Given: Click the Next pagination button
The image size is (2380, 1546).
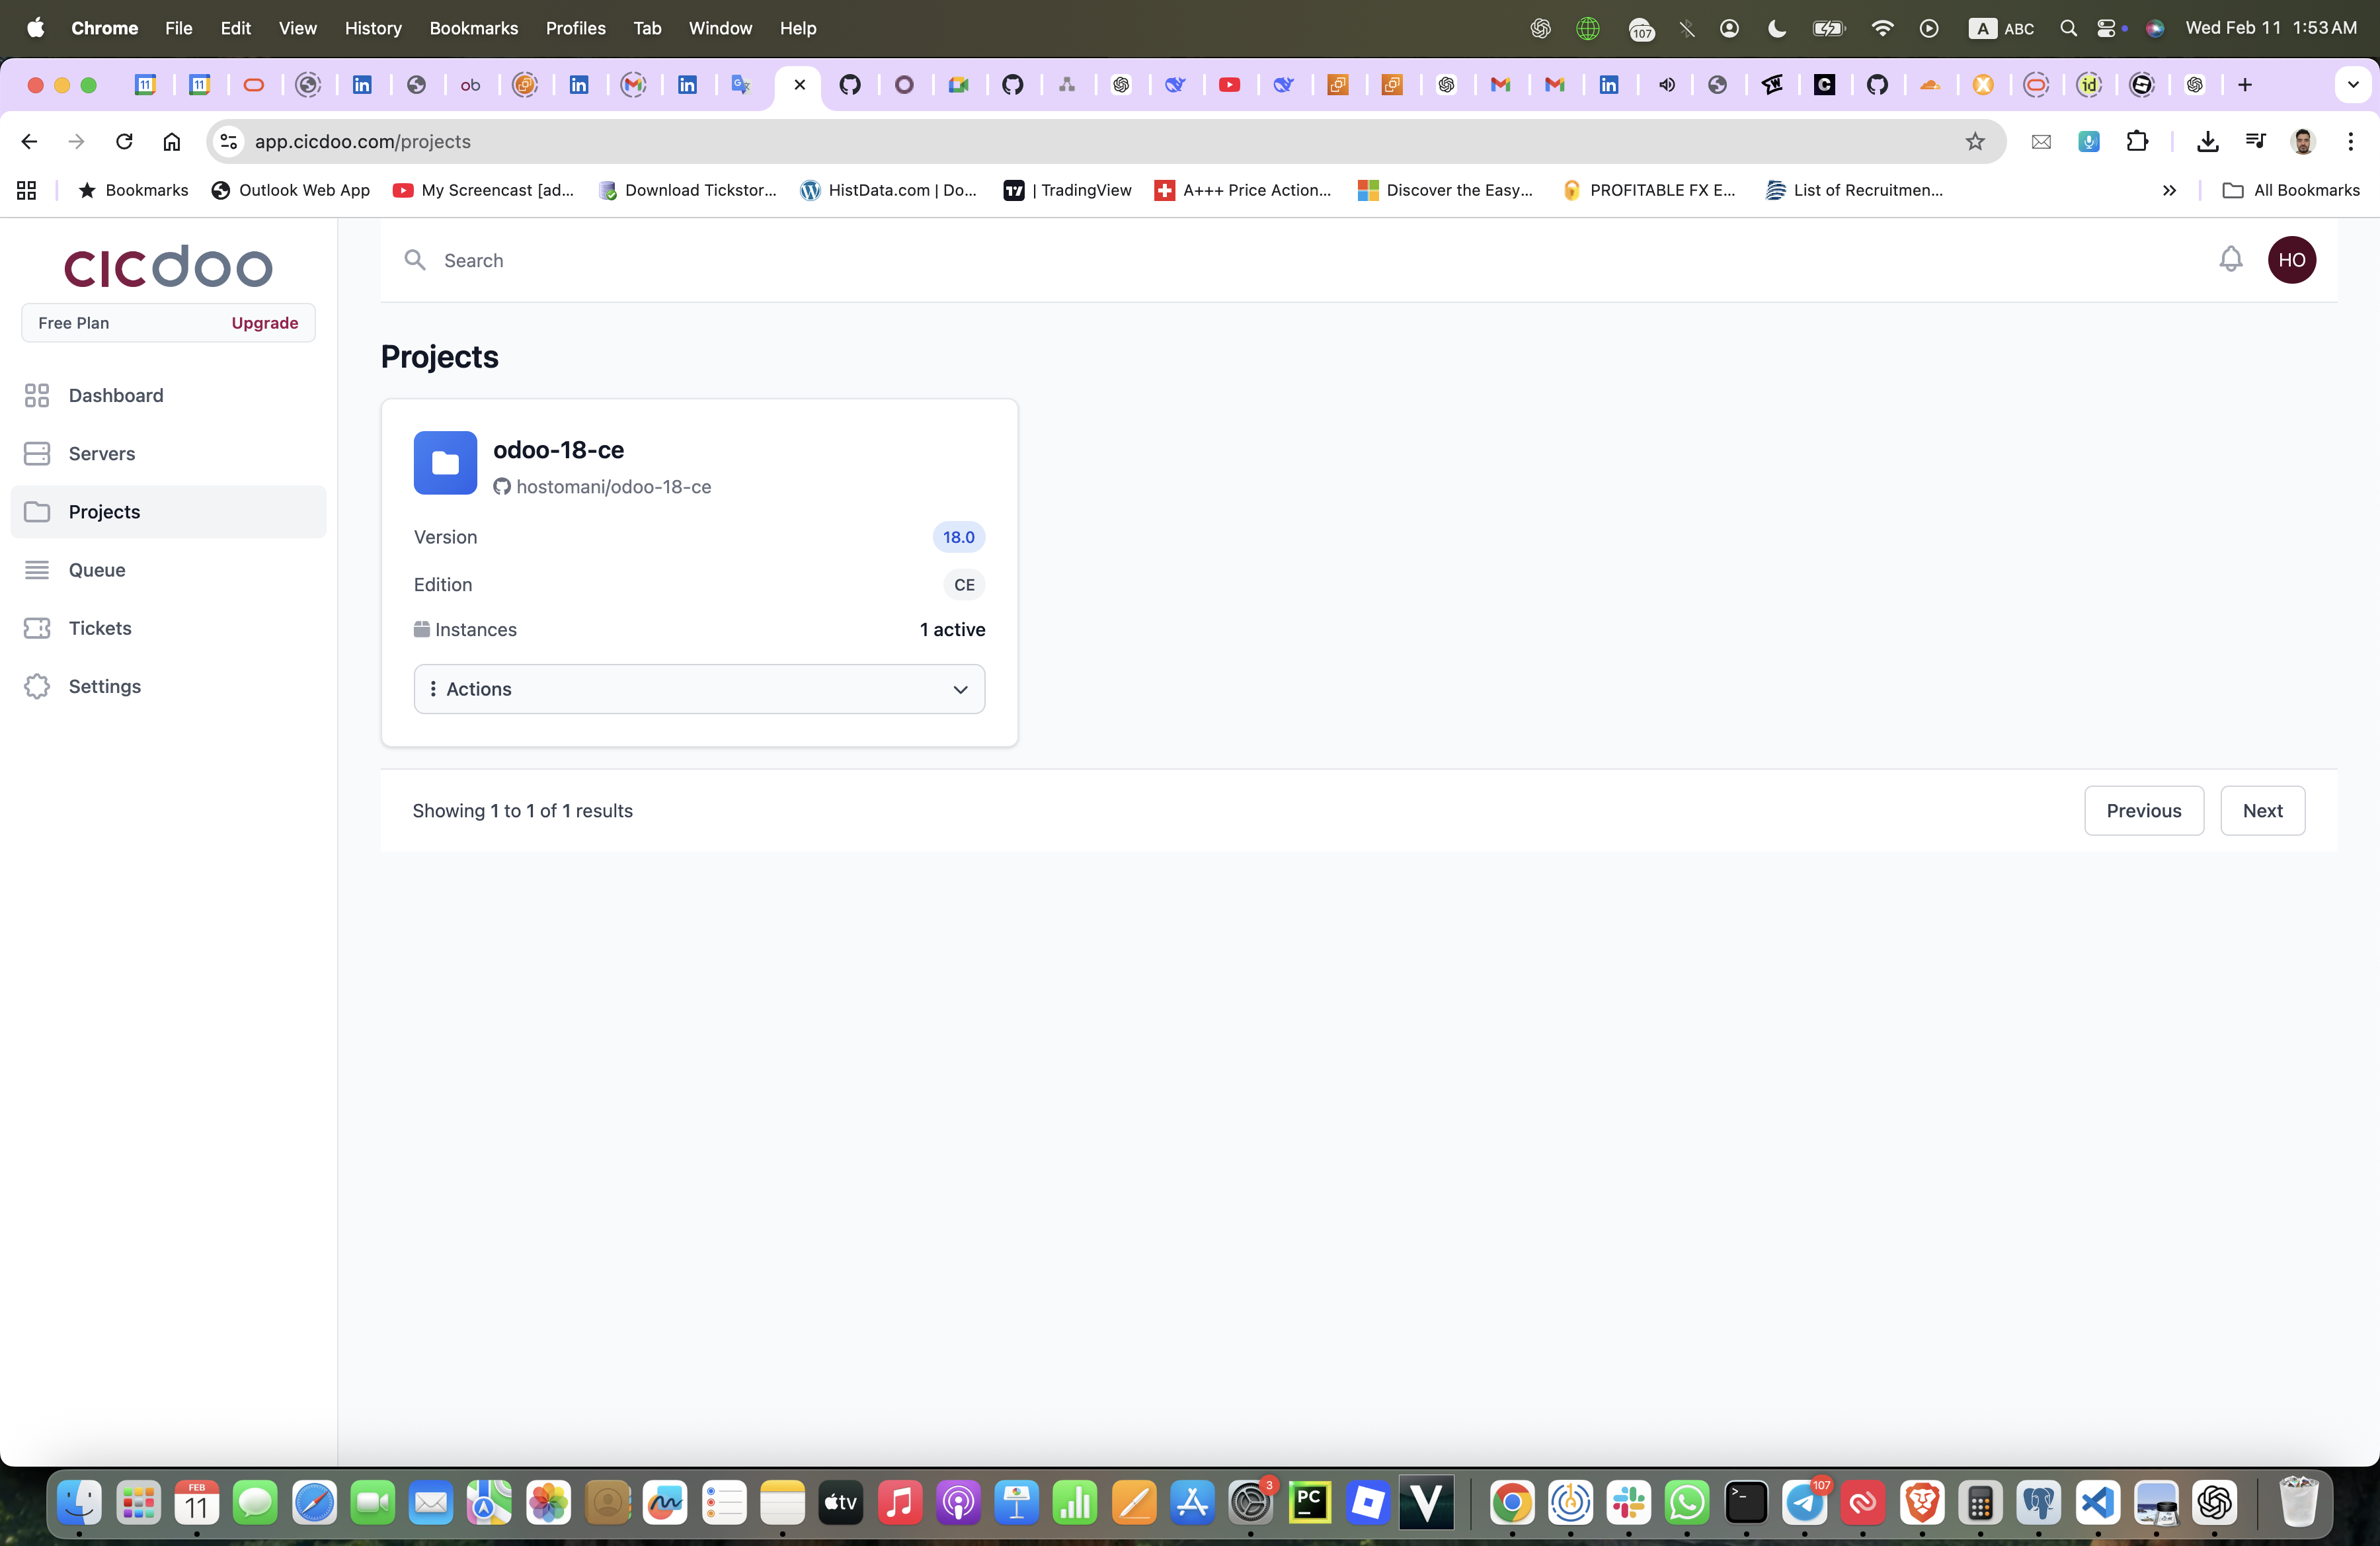Looking at the screenshot, I should click(x=2262, y=811).
